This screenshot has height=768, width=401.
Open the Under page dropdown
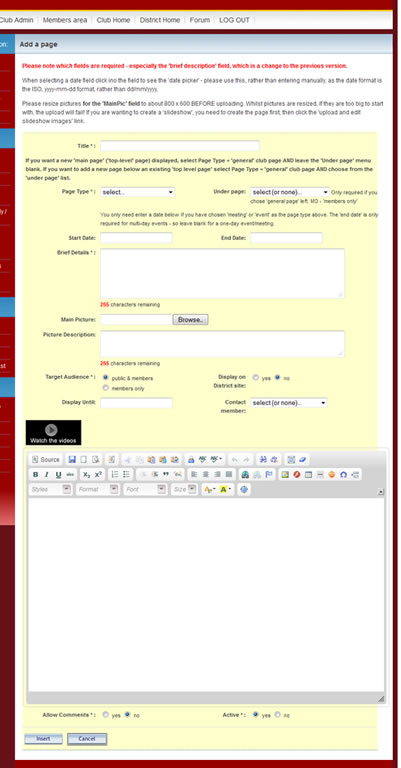(290, 192)
